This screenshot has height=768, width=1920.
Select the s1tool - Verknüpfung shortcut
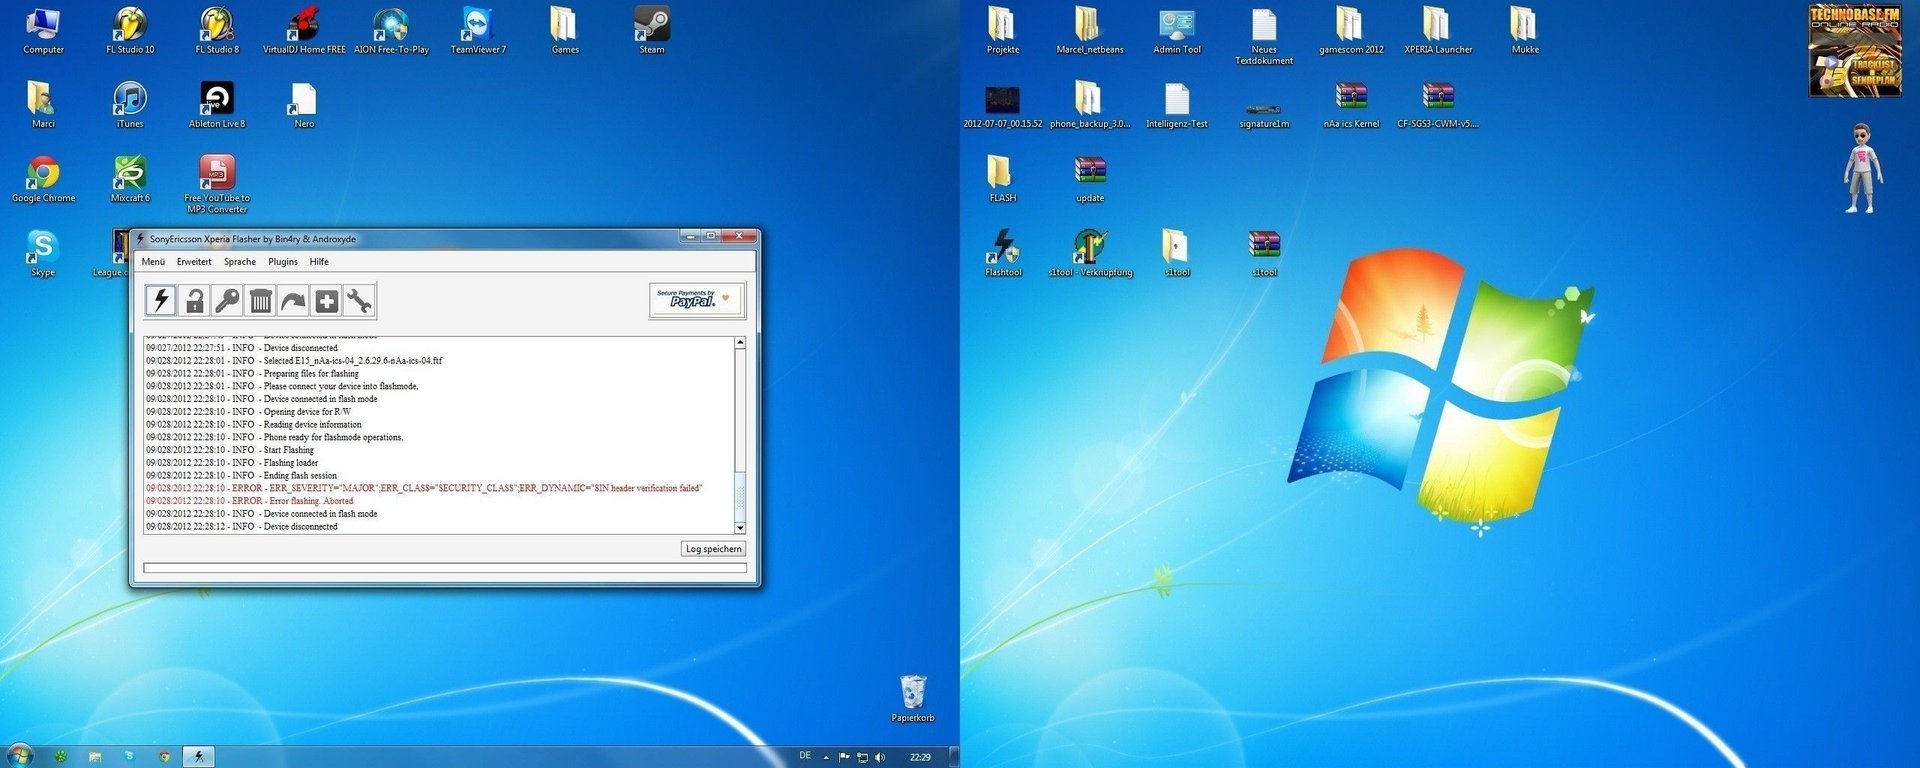[1090, 253]
